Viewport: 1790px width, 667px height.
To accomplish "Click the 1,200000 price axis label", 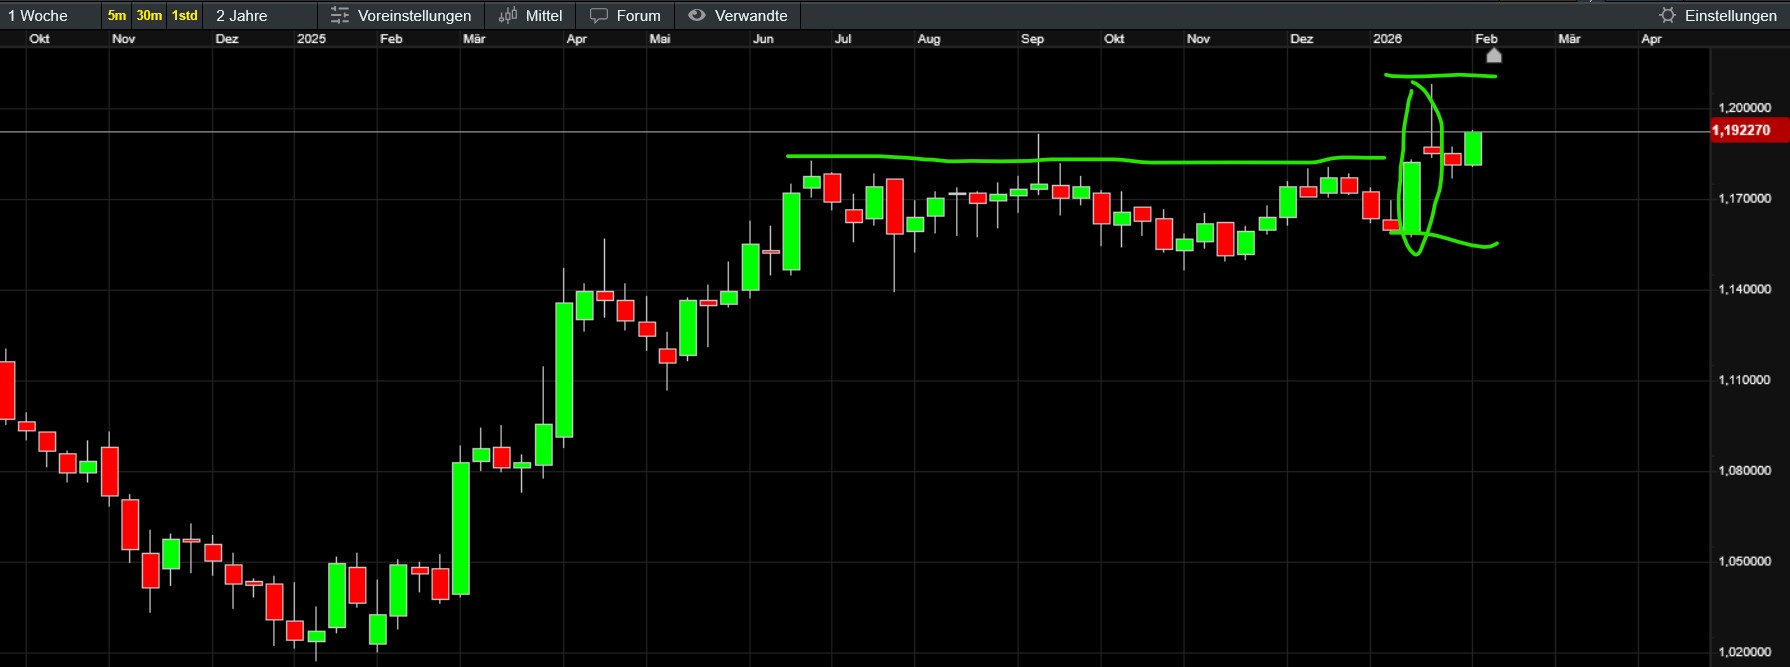I will pyautogui.click(x=1744, y=108).
